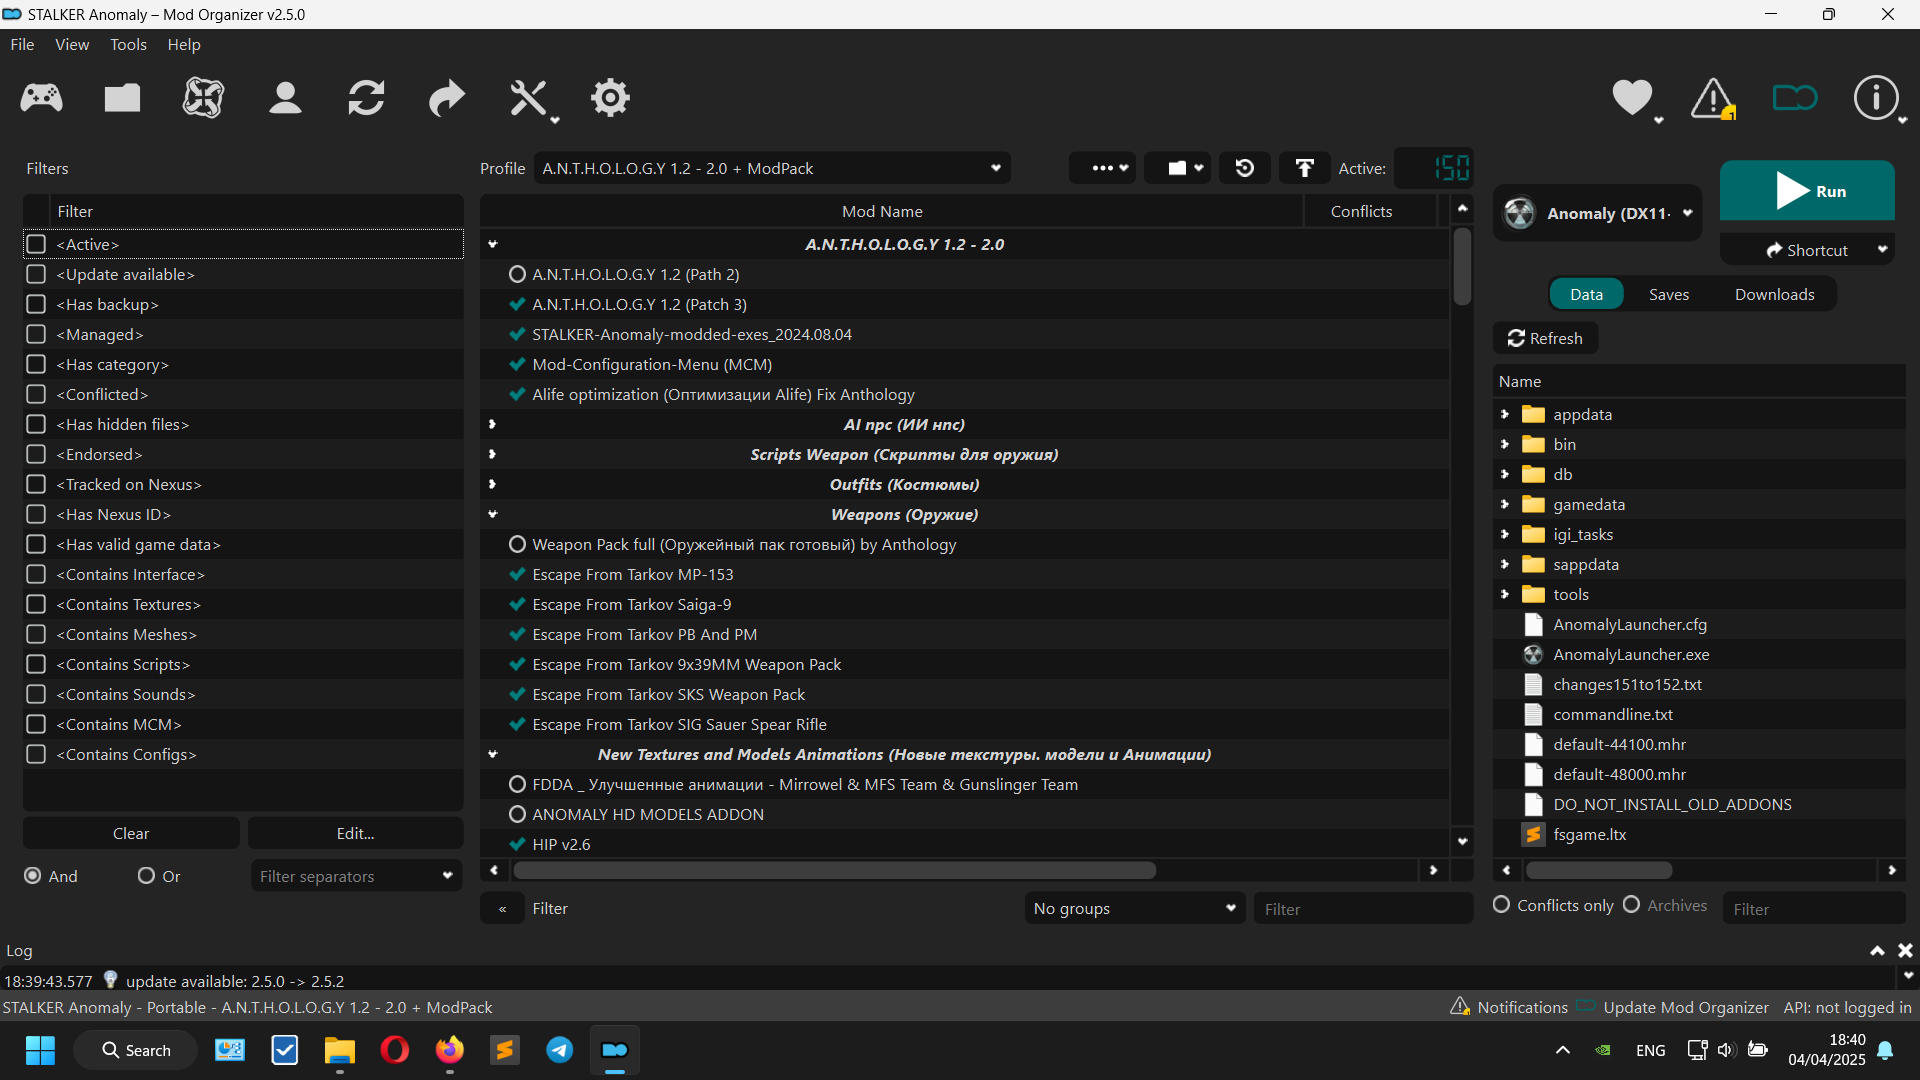The height and width of the screenshot is (1080, 1920).
Task: Open the Anomaly (DX11) executable dropdown
Action: 1597,213
